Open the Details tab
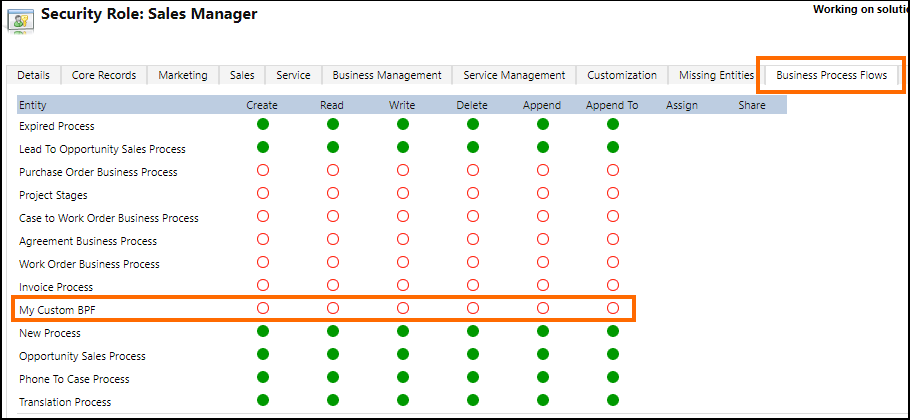 tap(33, 75)
